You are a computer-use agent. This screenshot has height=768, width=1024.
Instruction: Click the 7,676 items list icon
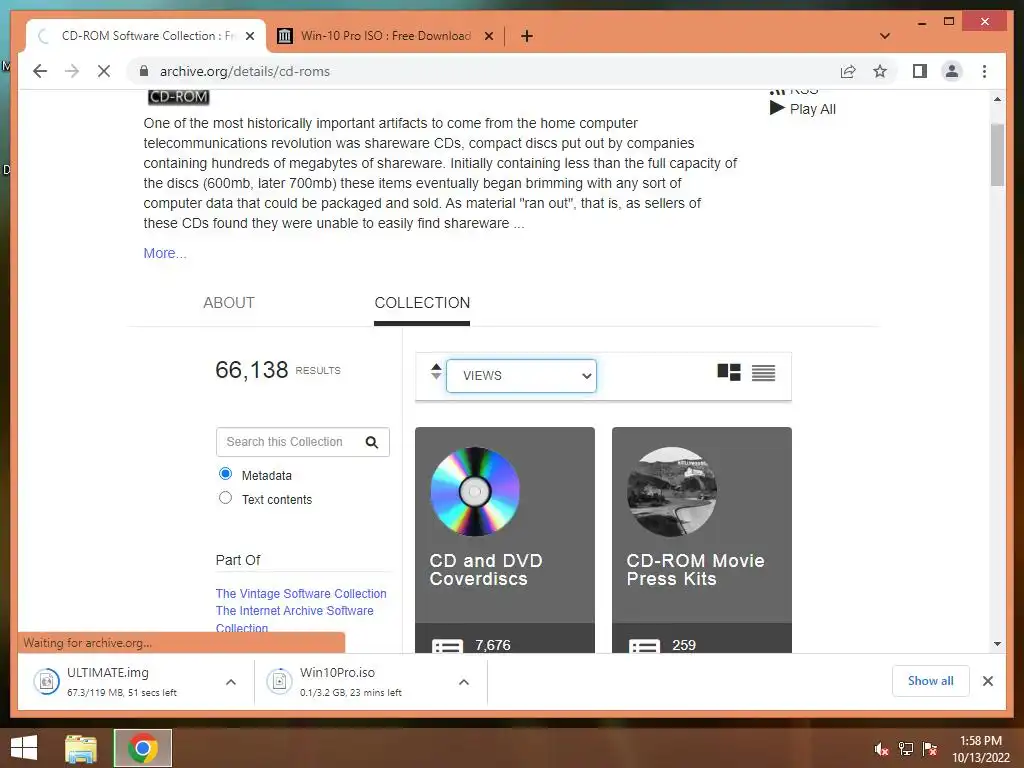447,647
